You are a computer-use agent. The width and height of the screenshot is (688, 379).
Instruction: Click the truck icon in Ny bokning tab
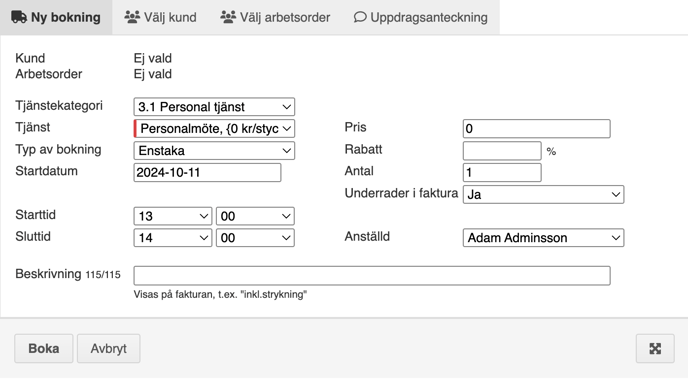pos(19,17)
